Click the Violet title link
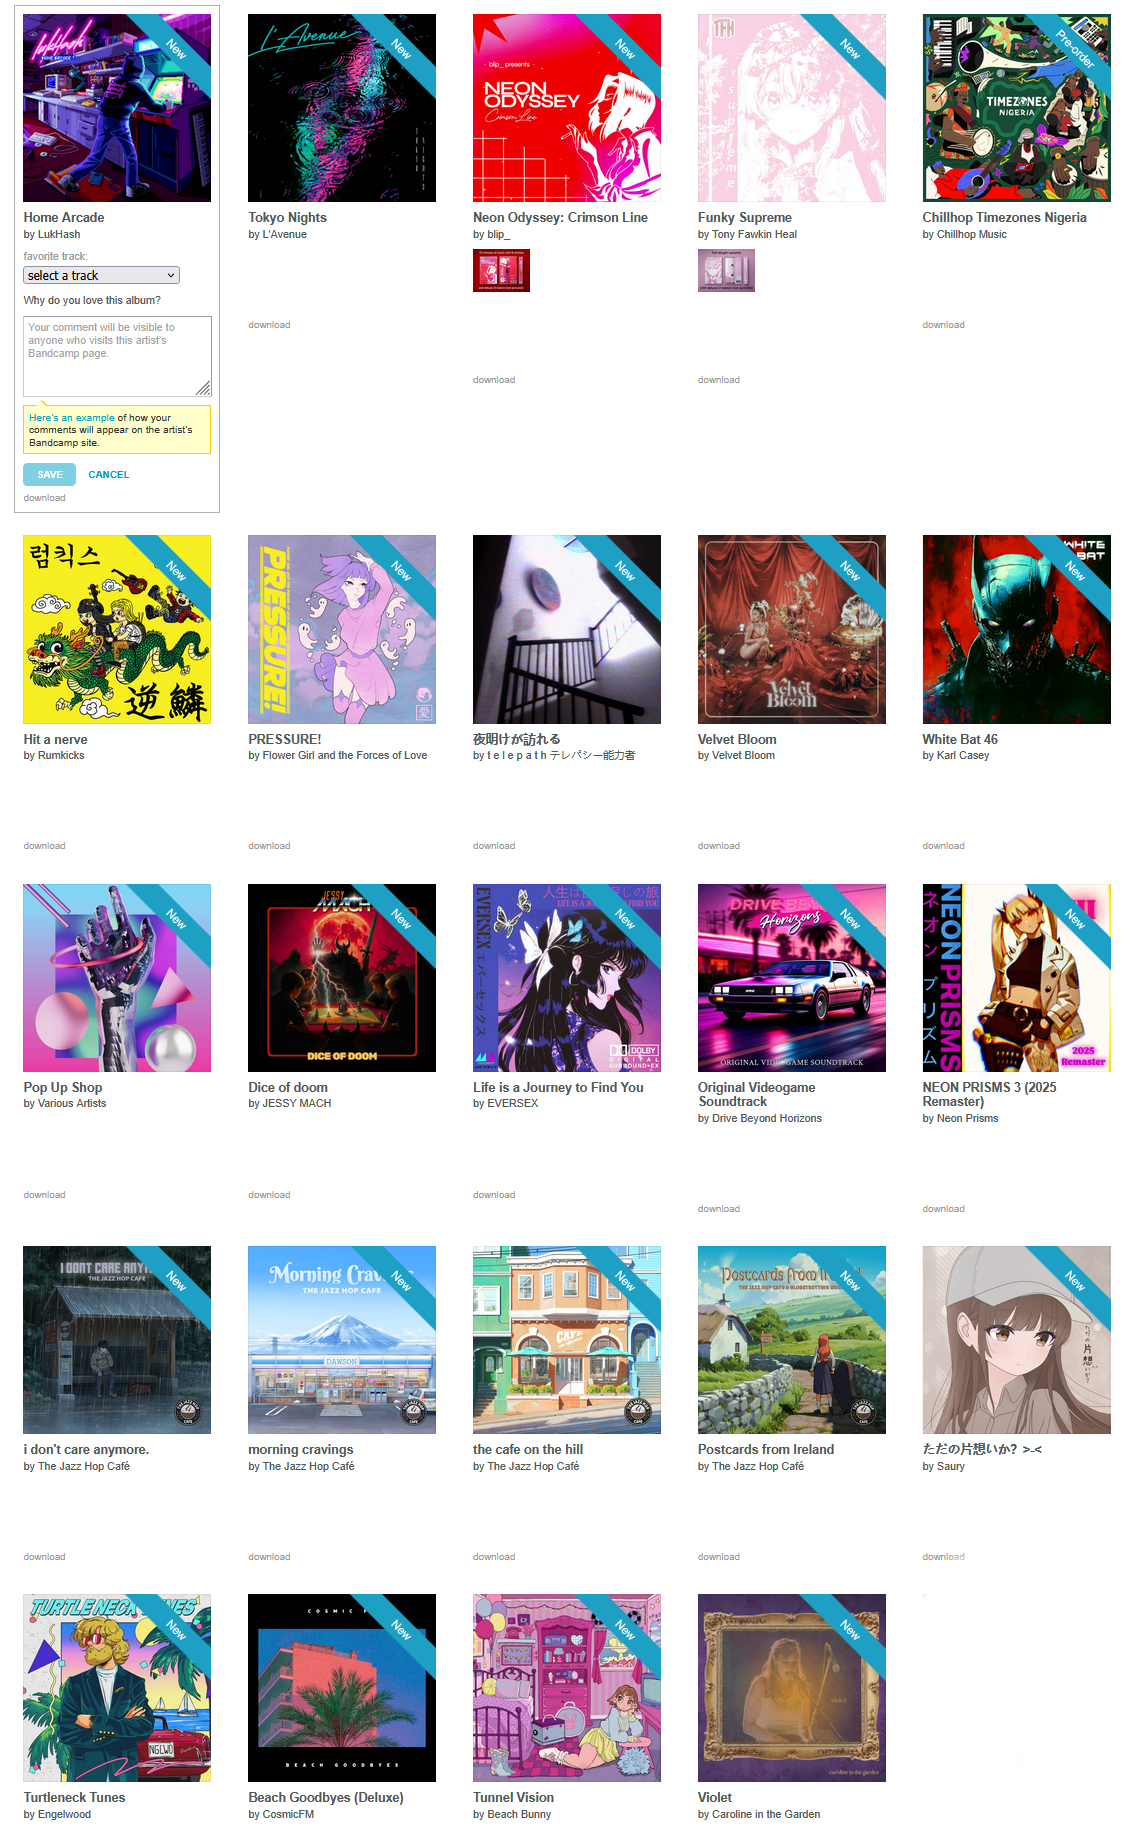Image resolution: width=1125 pixels, height=1831 pixels. click(715, 1797)
